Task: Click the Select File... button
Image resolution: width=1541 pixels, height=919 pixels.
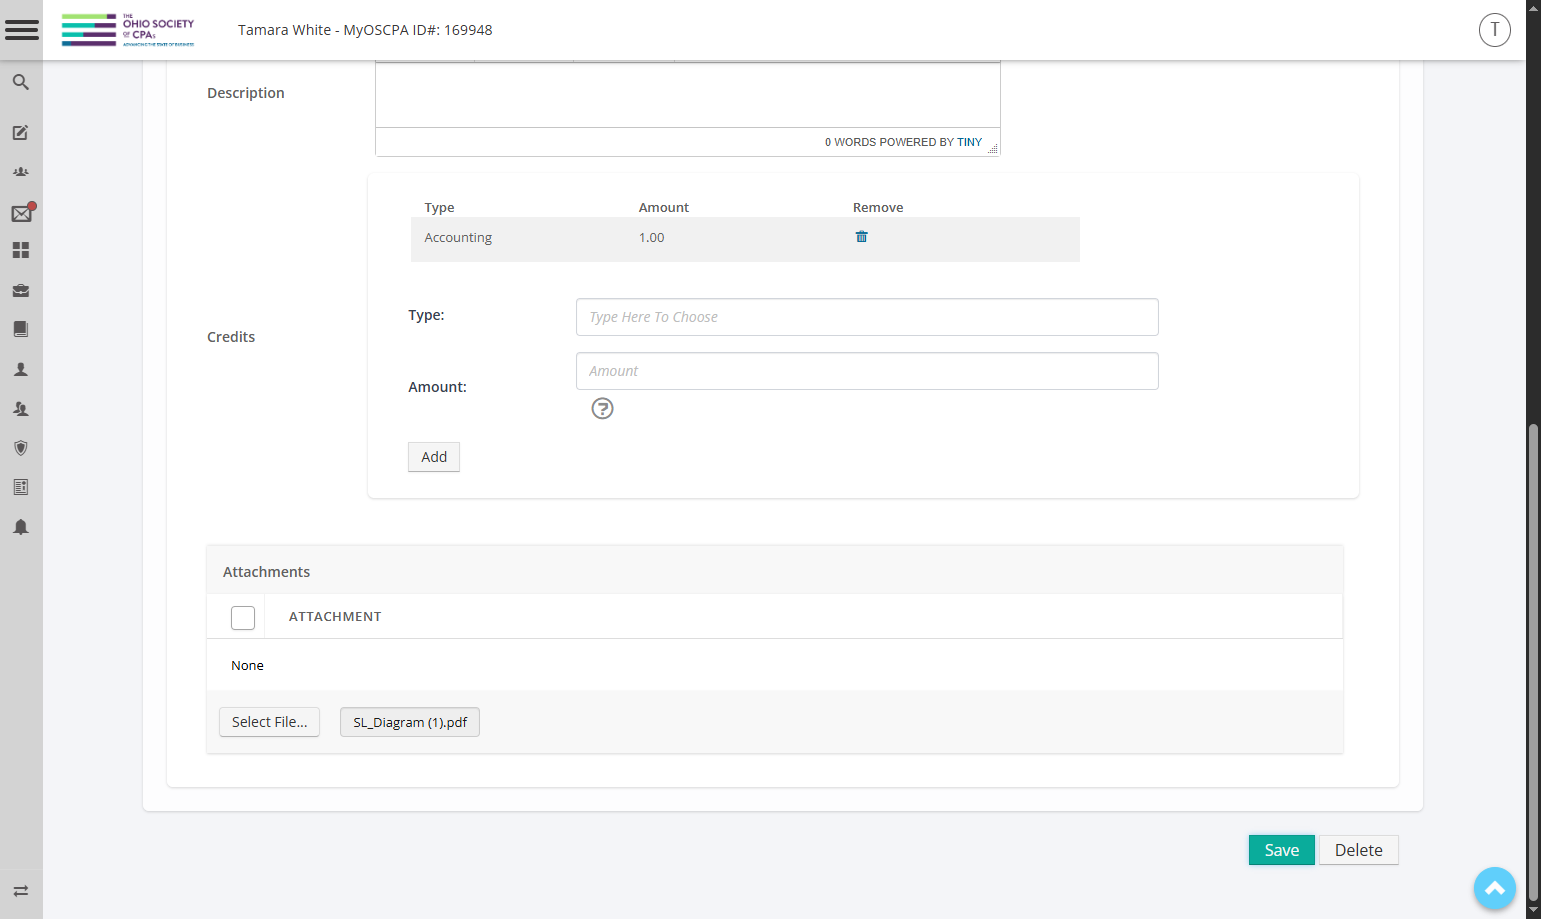Action: click(x=270, y=722)
